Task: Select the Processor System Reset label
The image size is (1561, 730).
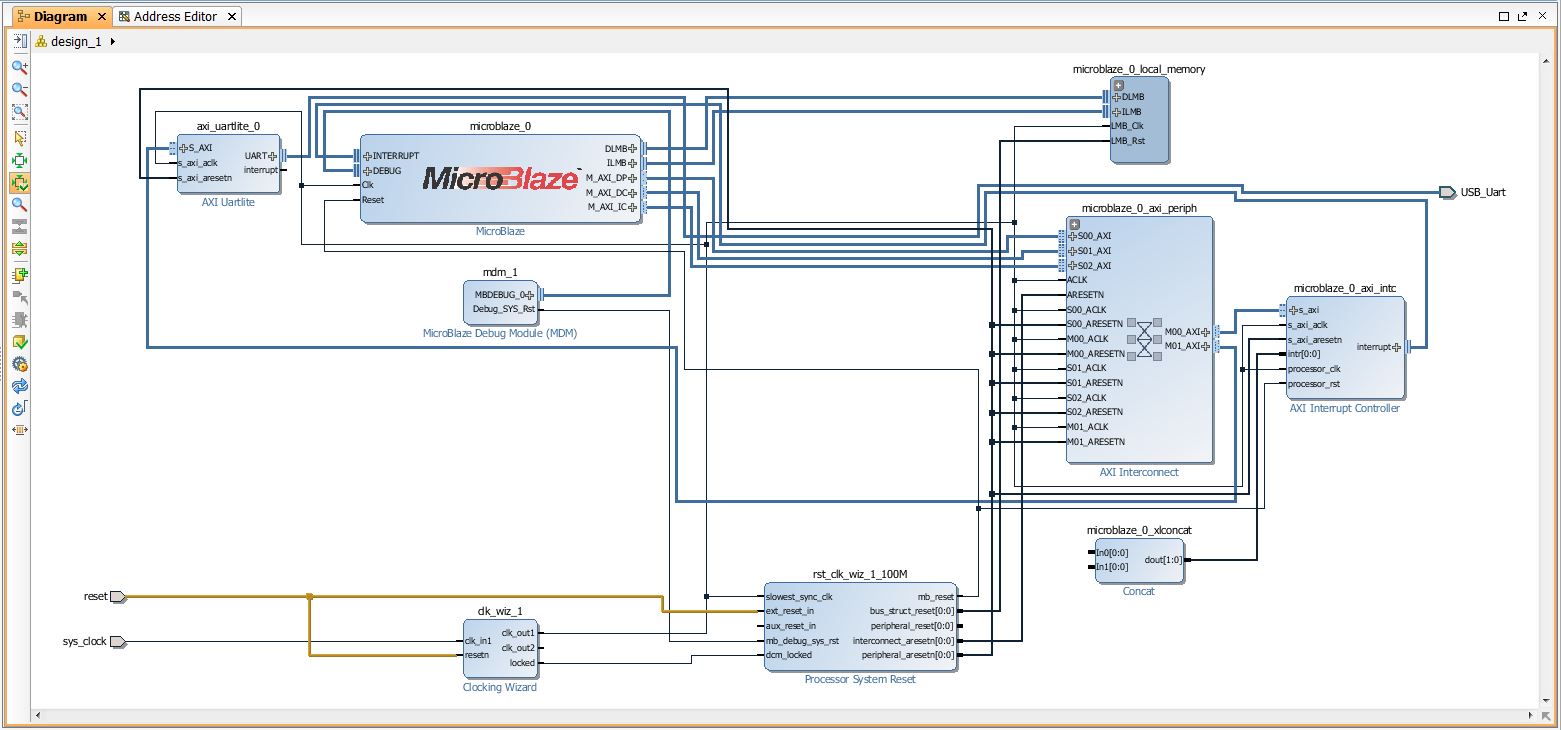Action: pos(860,680)
